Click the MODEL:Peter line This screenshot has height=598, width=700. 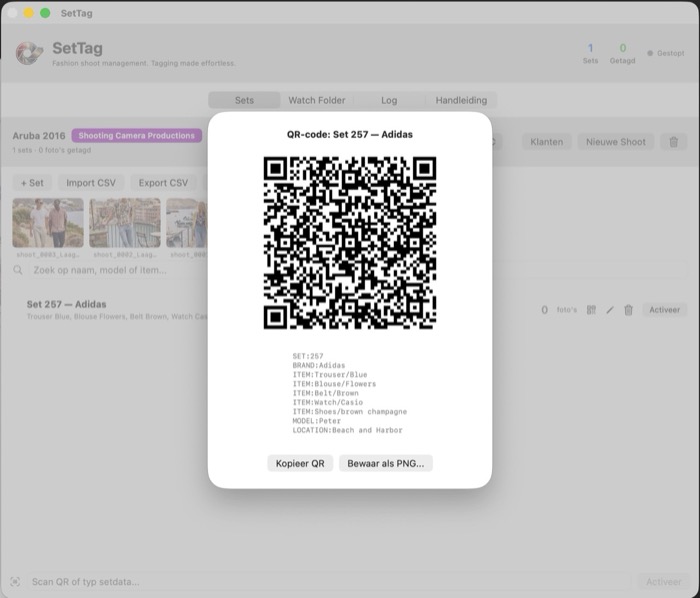click(x=317, y=421)
